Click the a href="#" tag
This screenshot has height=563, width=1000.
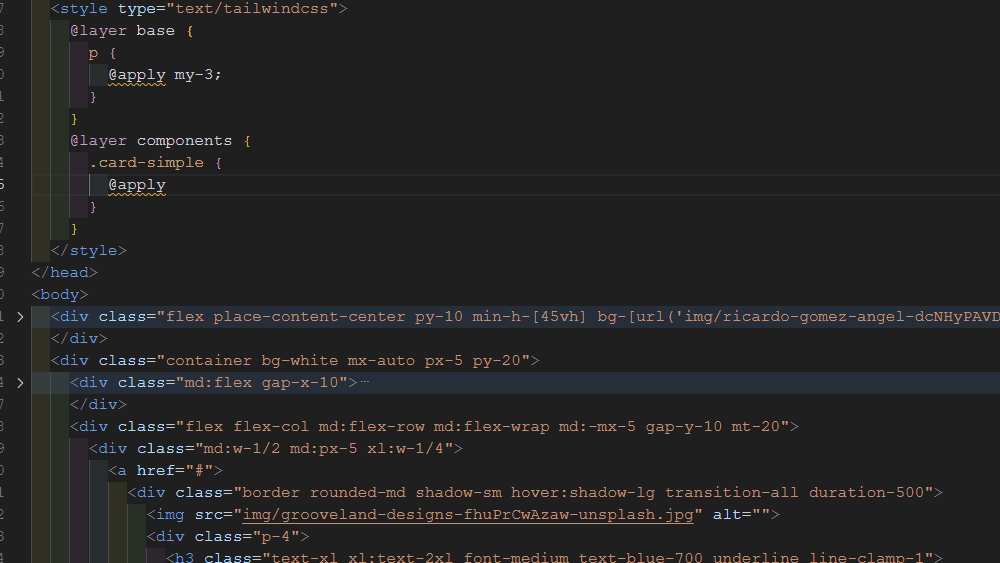[x=166, y=471]
